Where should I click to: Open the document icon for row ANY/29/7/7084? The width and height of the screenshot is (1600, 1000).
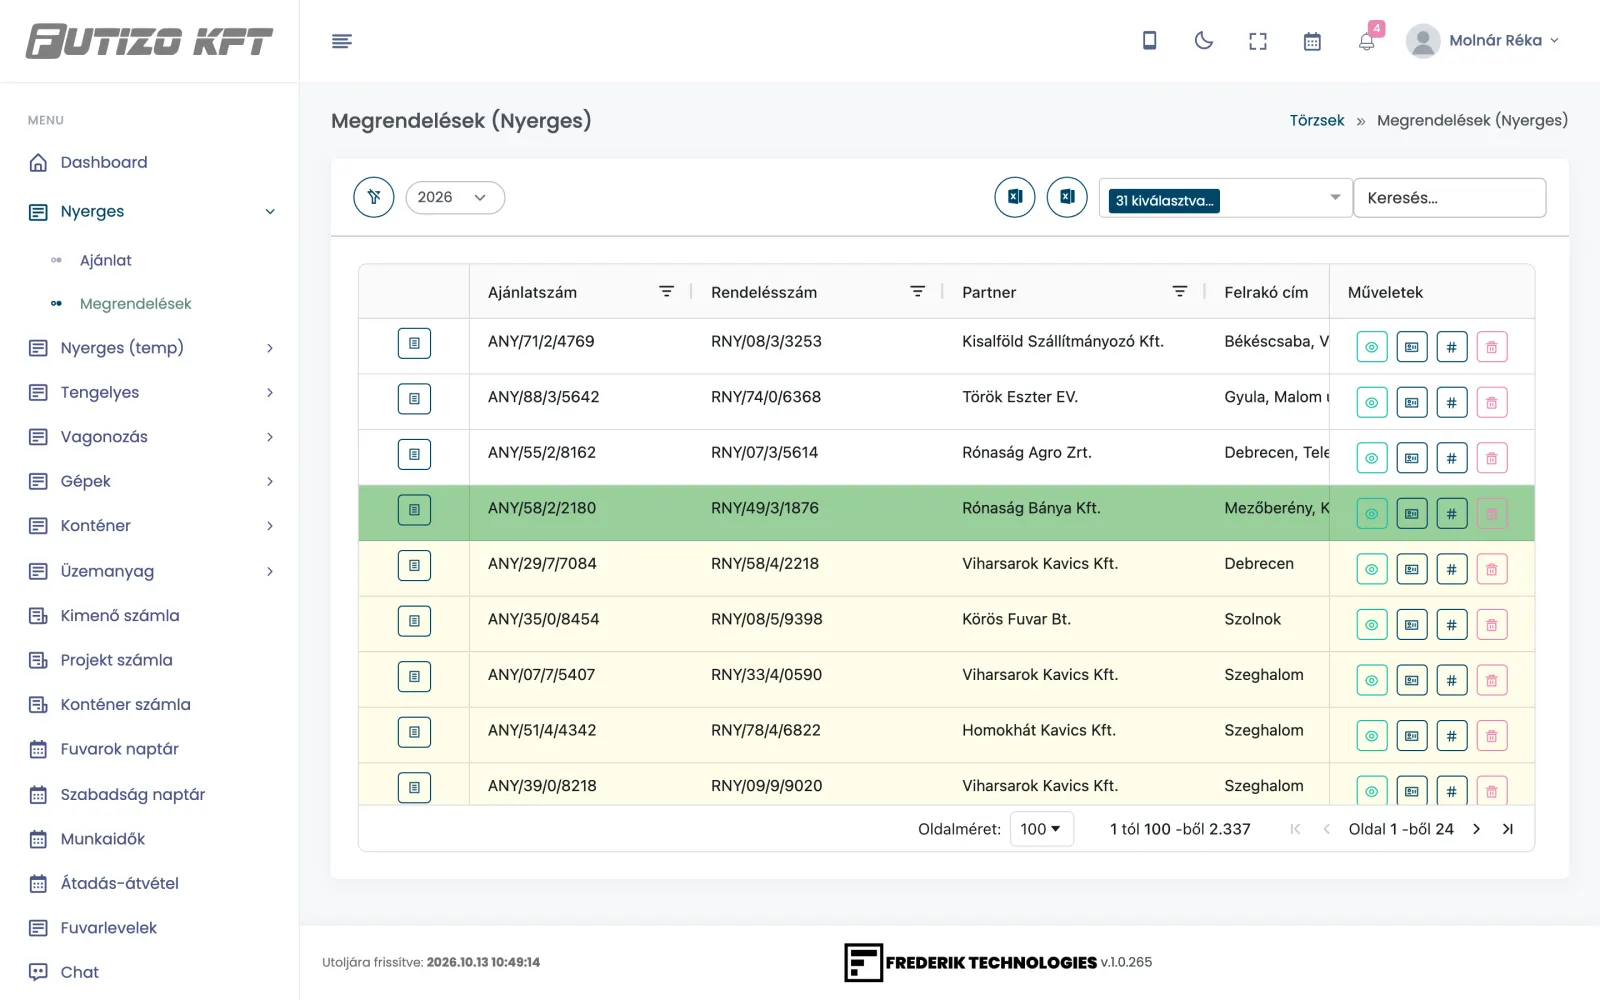(414, 566)
